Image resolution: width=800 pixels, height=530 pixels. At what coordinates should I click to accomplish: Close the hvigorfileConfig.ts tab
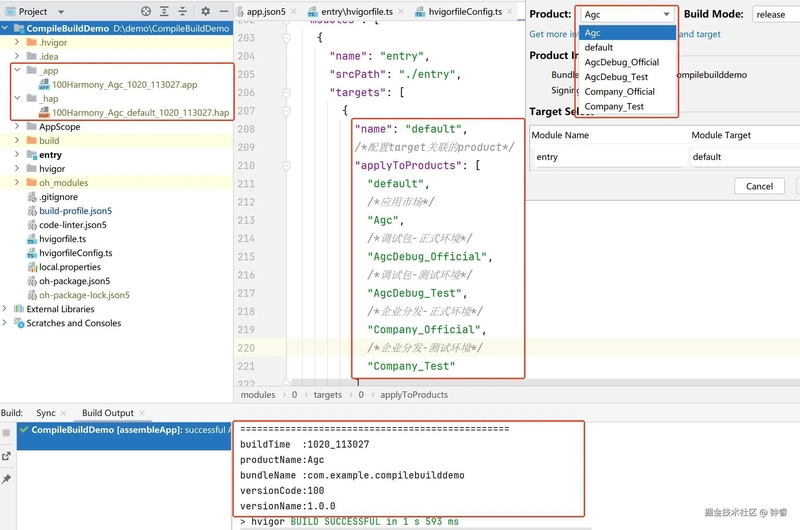point(510,11)
